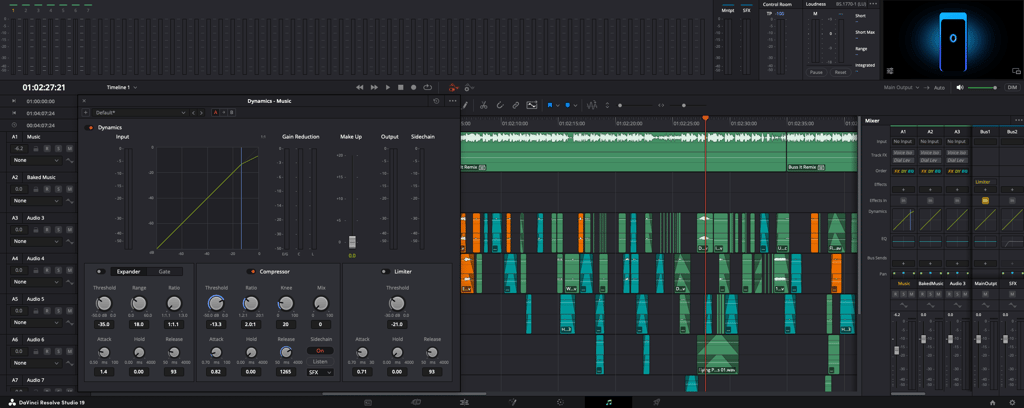
Task: Open the SFX sidechain source dropdown
Action: [321, 372]
